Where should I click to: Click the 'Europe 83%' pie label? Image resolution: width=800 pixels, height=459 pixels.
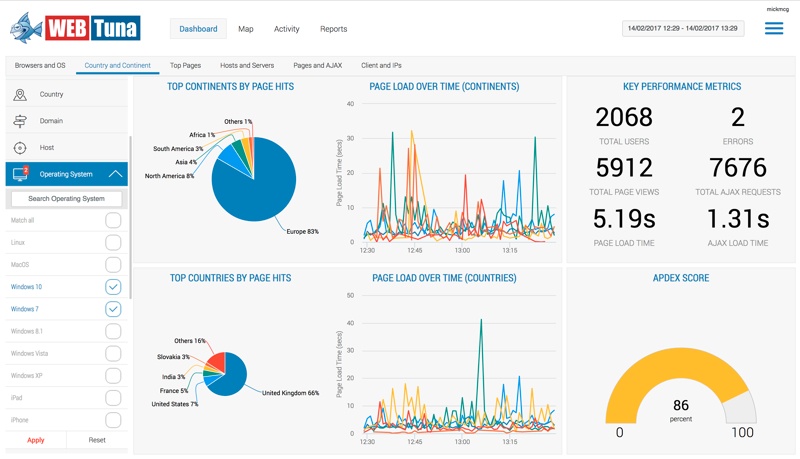pos(303,232)
